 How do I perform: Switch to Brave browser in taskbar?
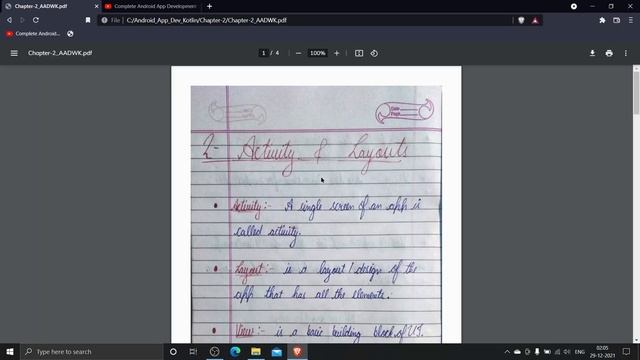click(297, 351)
